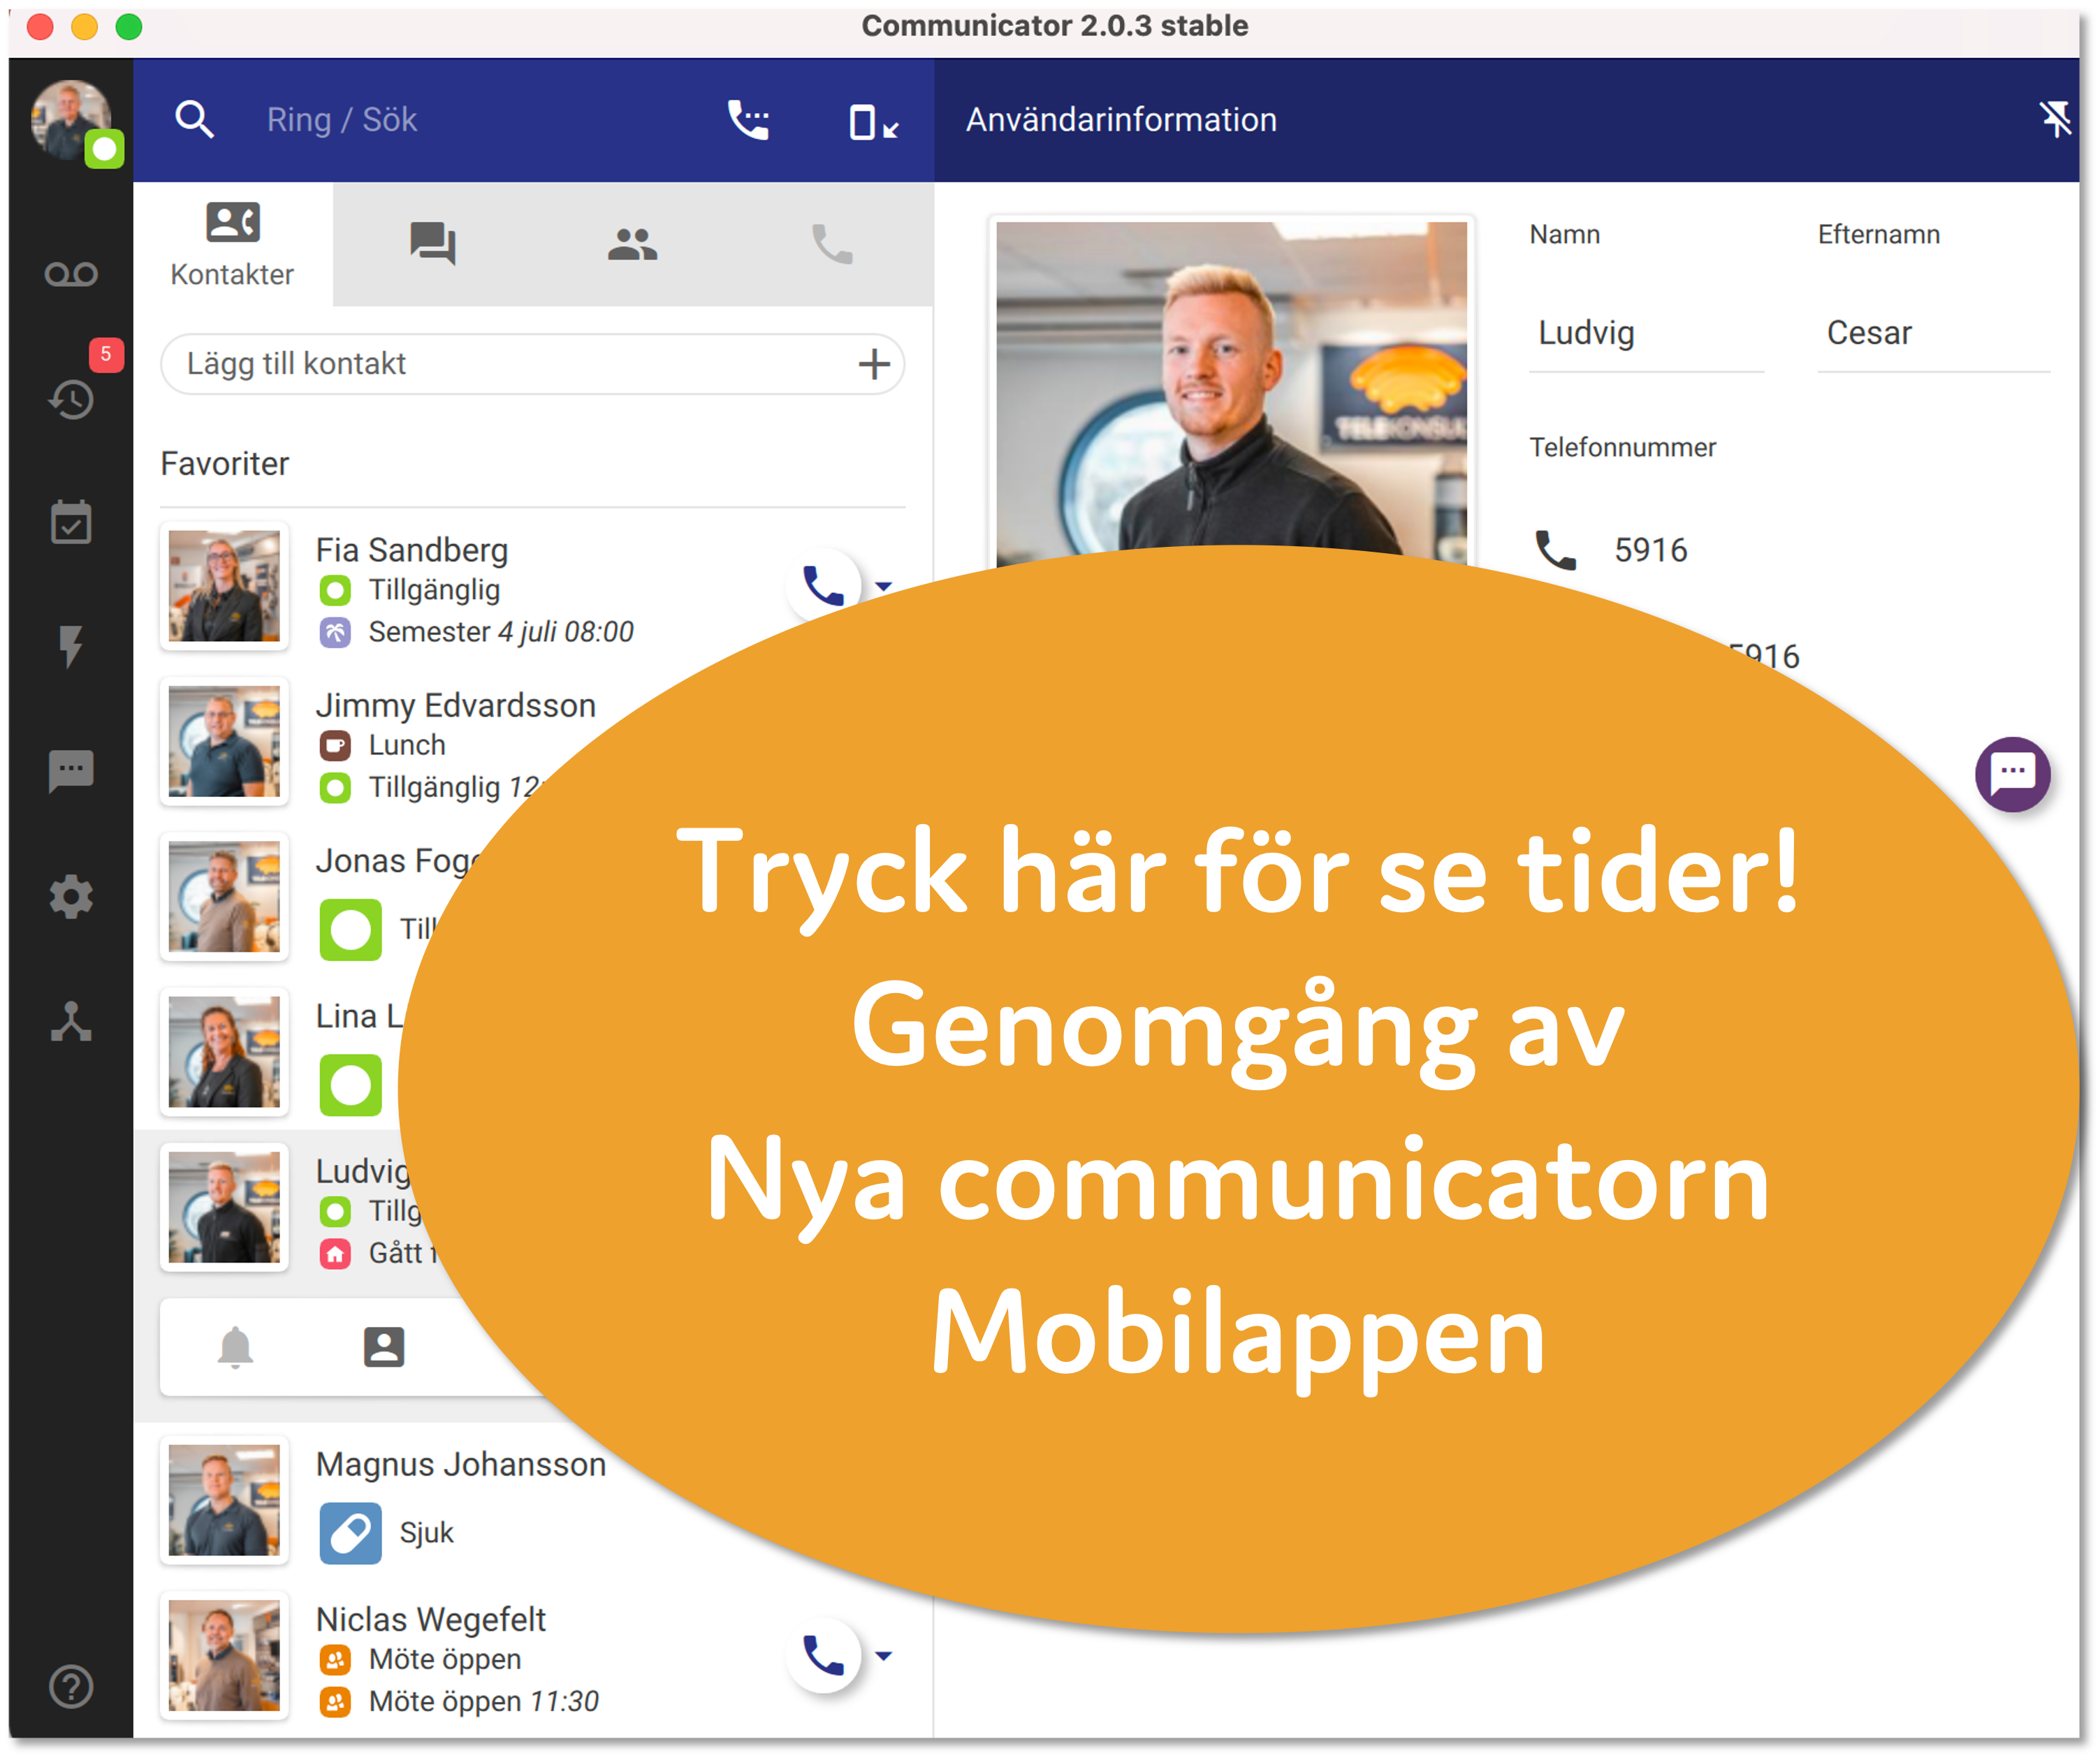
Task: Click the notification bell for Ludvig
Action: [x=236, y=1347]
